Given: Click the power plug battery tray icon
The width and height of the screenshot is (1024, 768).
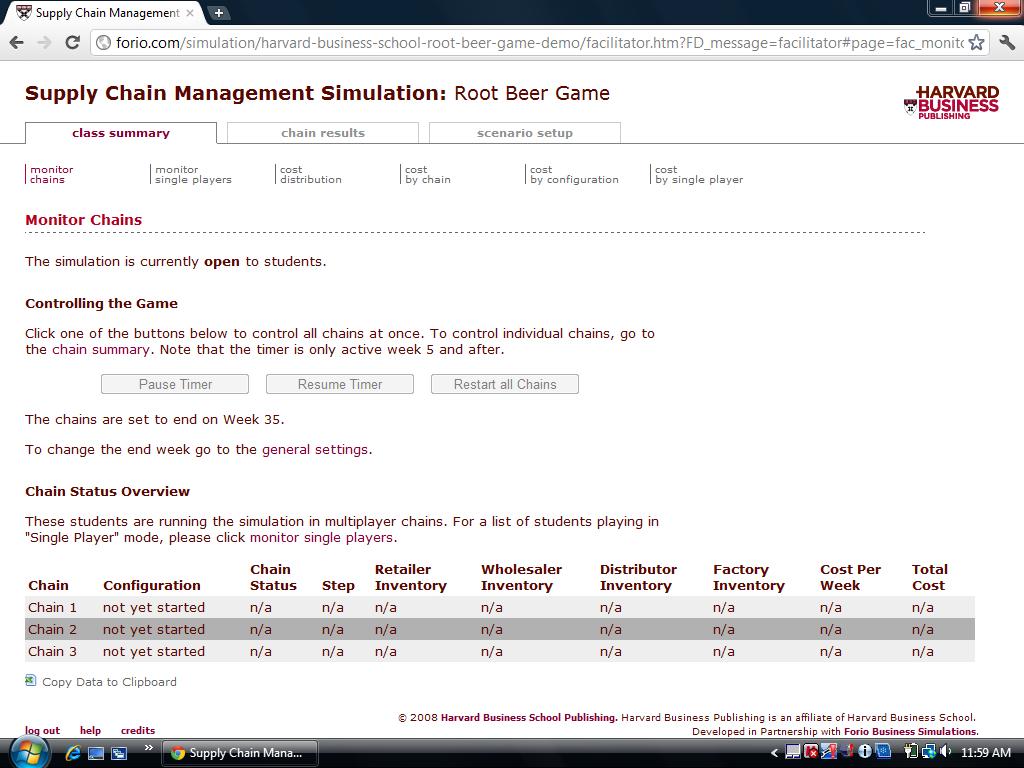Looking at the screenshot, I should (x=911, y=752).
